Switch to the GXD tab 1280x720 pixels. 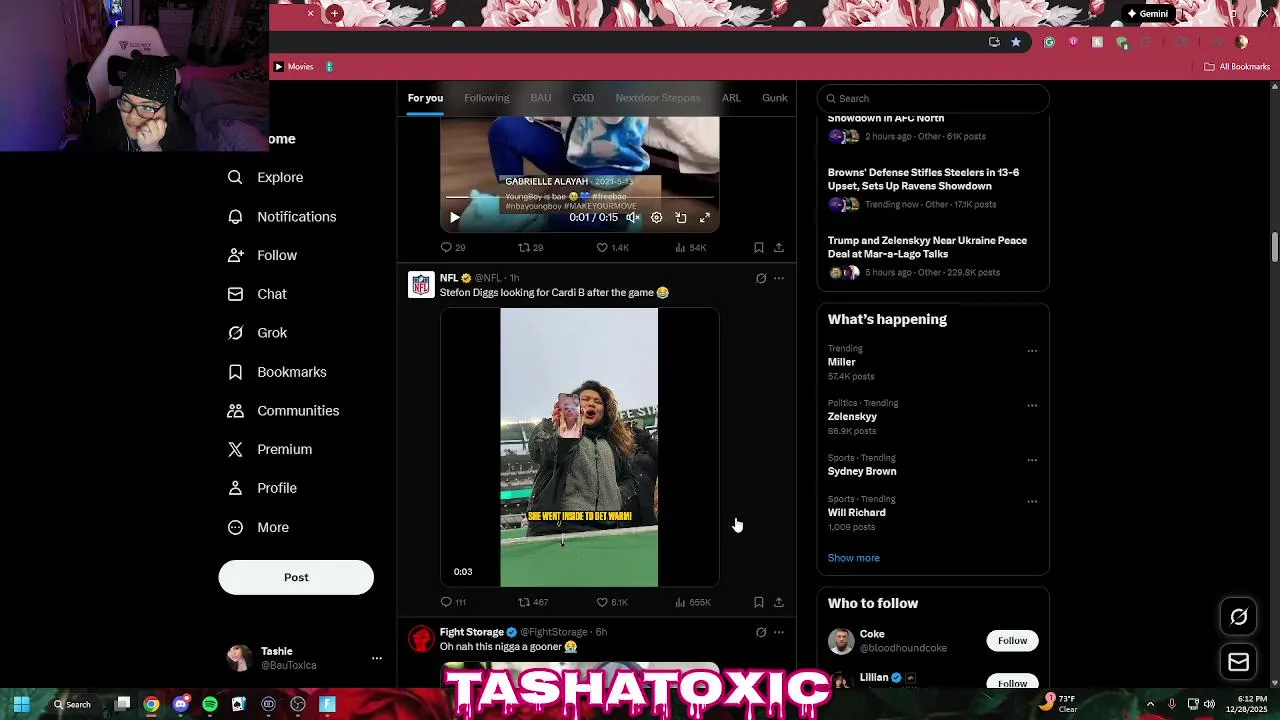point(583,98)
